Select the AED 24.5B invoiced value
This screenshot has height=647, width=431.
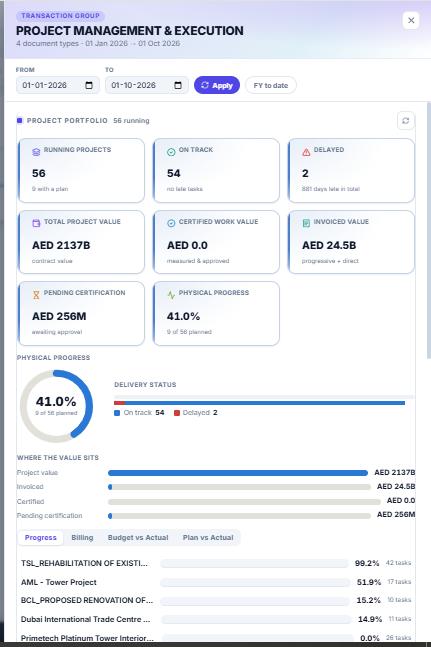point(329,245)
